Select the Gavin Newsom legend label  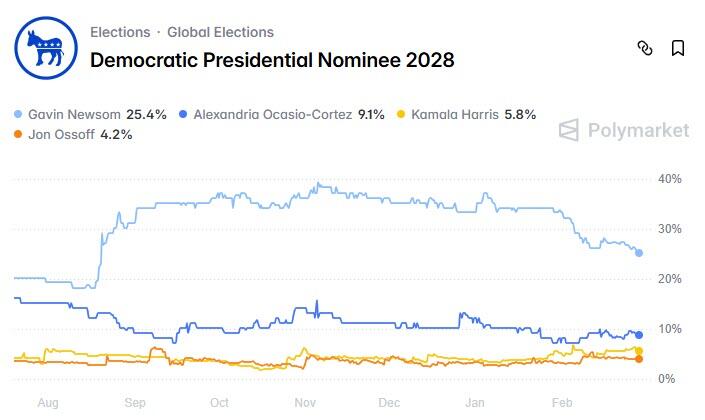pos(74,115)
